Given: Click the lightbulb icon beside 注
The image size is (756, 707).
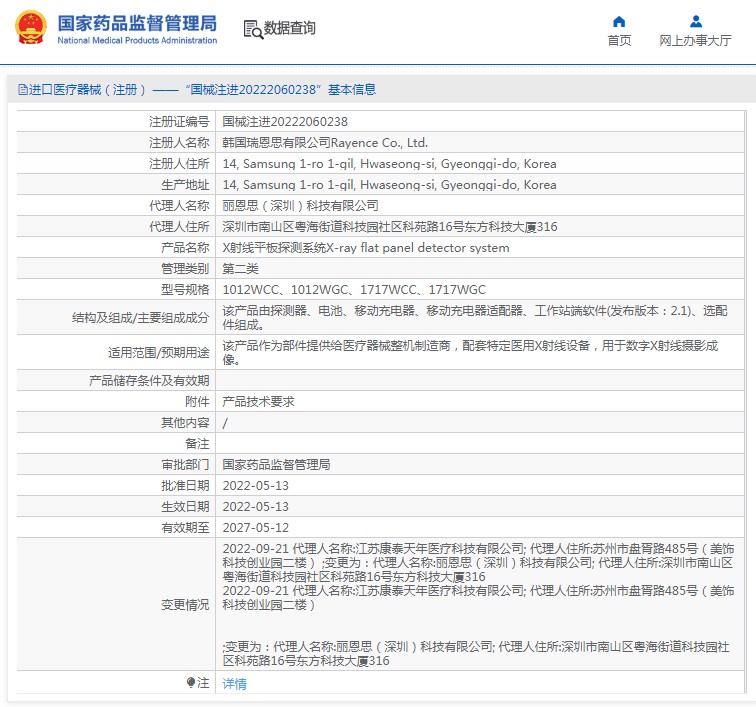Looking at the screenshot, I should click(x=191, y=683).
